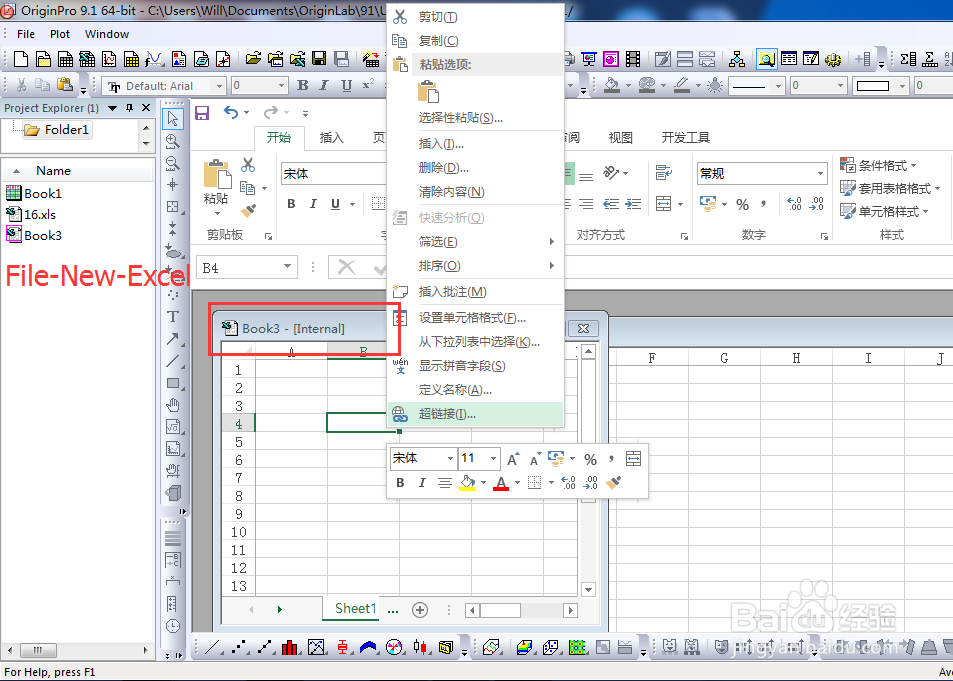Open the Default: Arial font dropdown

(220, 86)
